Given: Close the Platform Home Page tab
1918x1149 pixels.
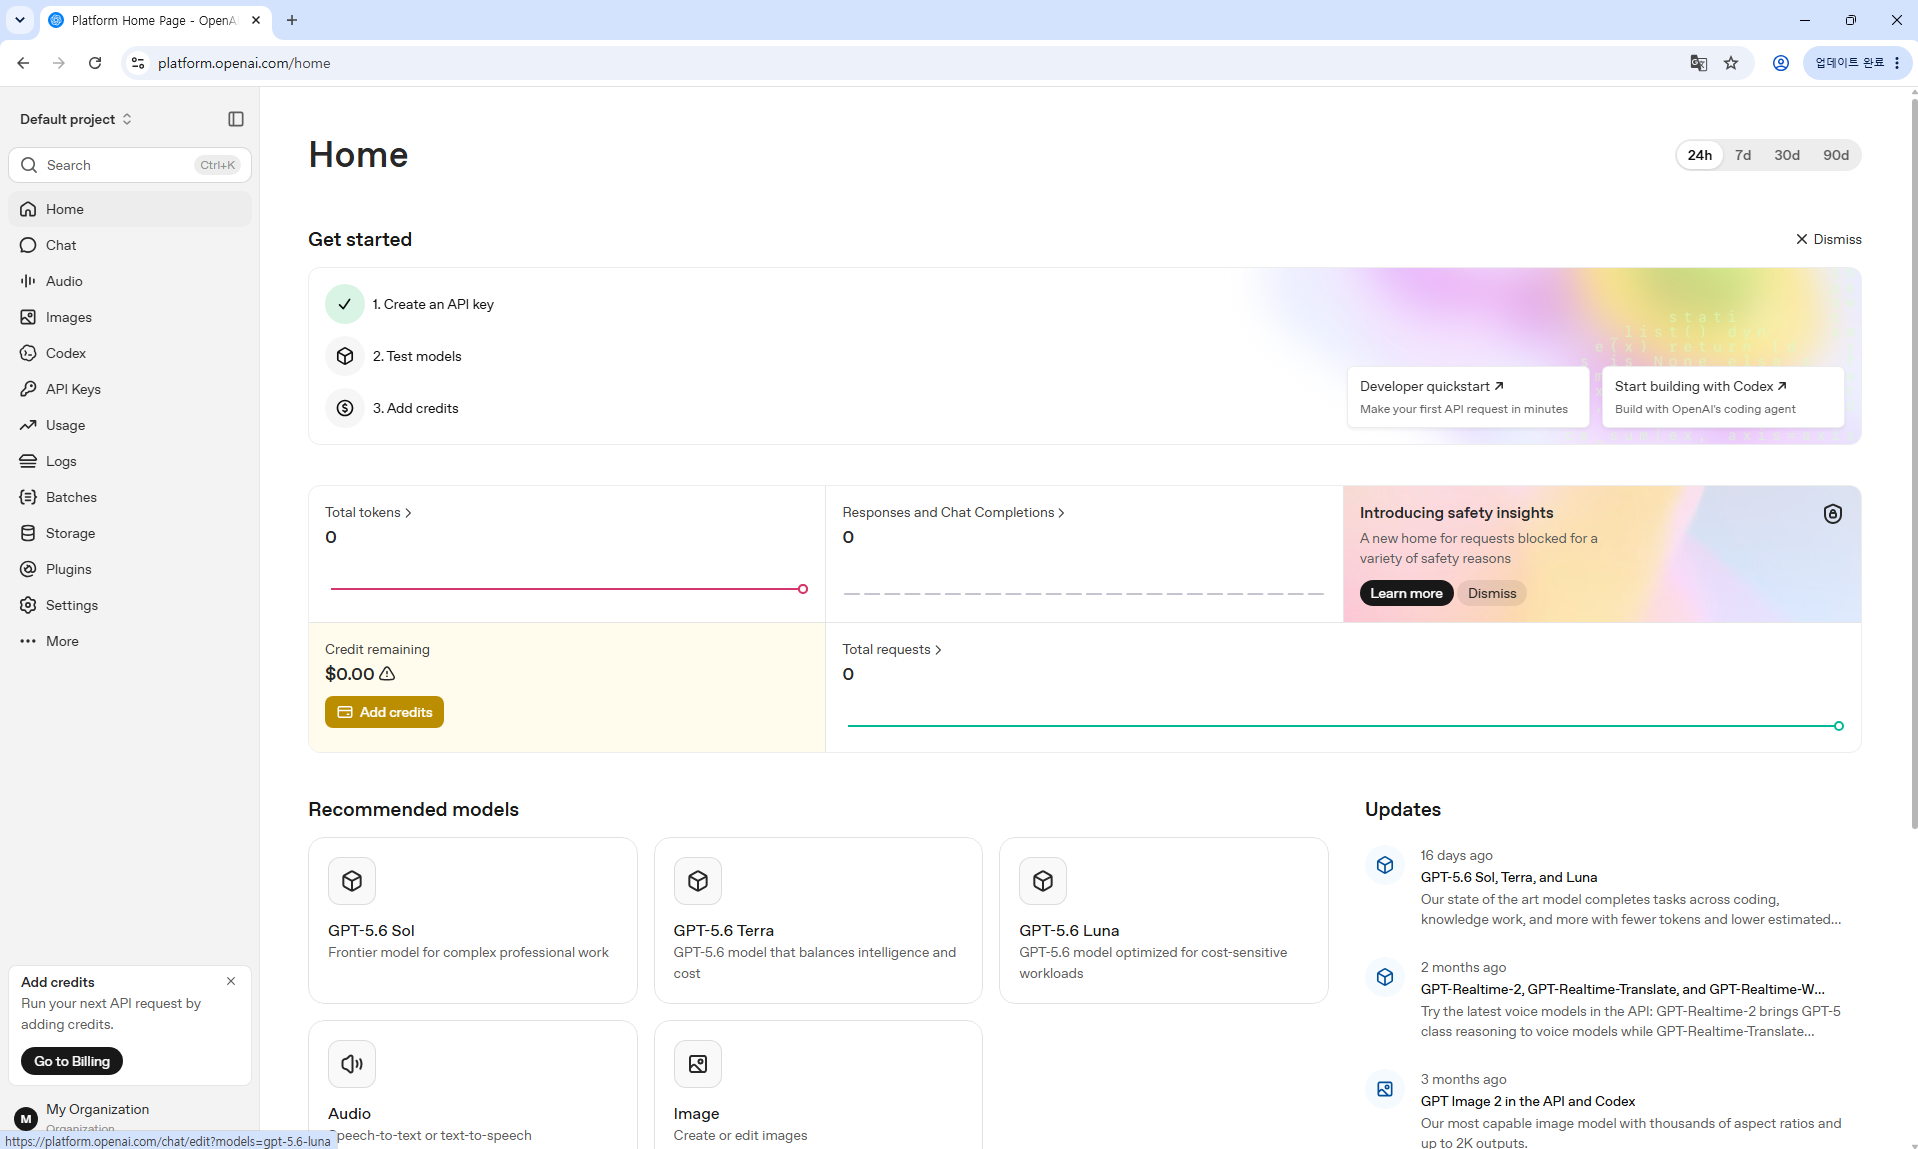Looking at the screenshot, I should (x=256, y=20).
